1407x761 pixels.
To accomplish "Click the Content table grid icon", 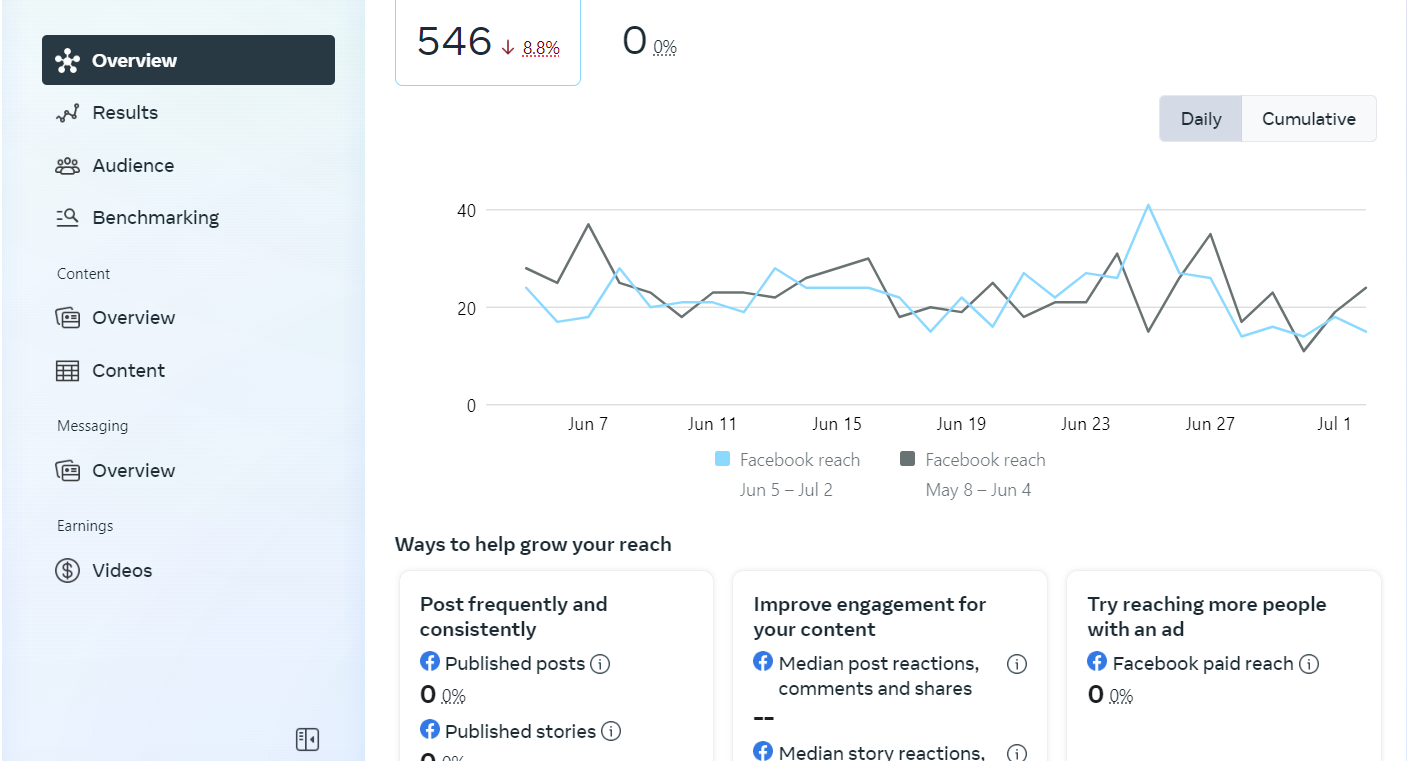I will pyautogui.click(x=67, y=371).
